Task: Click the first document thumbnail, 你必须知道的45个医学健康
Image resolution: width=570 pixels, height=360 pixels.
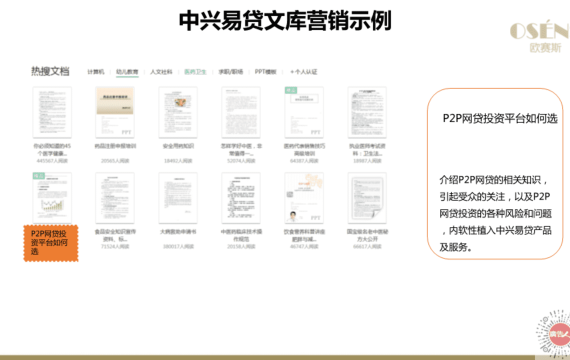Action: coord(52,112)
